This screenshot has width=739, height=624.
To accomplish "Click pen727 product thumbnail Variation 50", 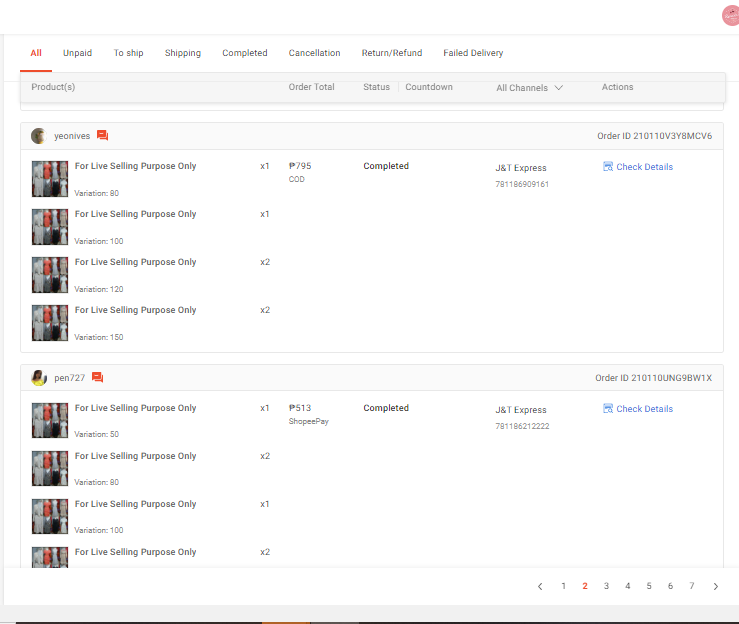I will [50, 421].
